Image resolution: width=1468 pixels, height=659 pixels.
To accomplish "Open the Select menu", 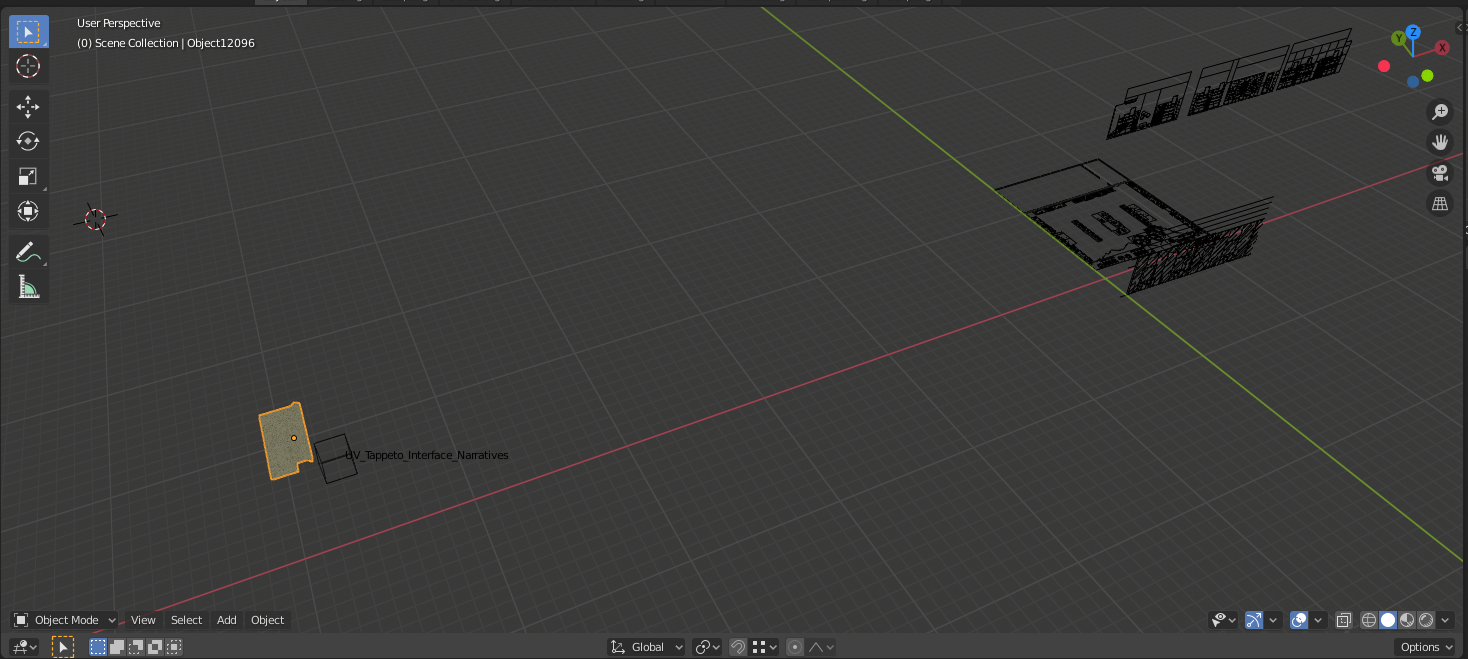I will 186,620.
